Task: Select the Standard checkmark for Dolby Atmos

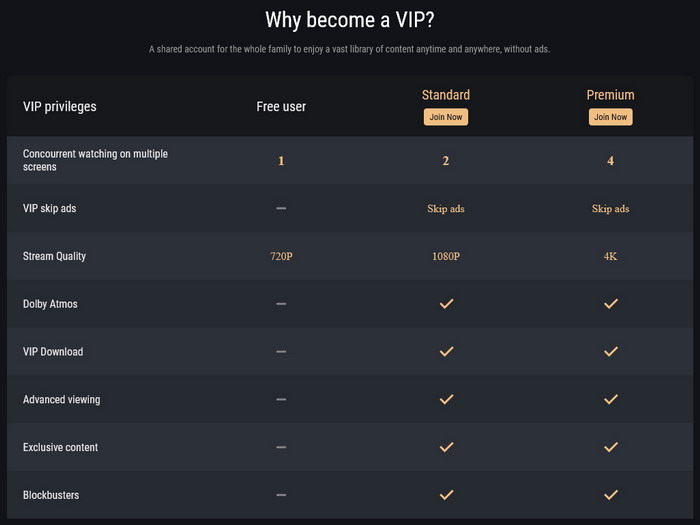Action: [446, 304]
